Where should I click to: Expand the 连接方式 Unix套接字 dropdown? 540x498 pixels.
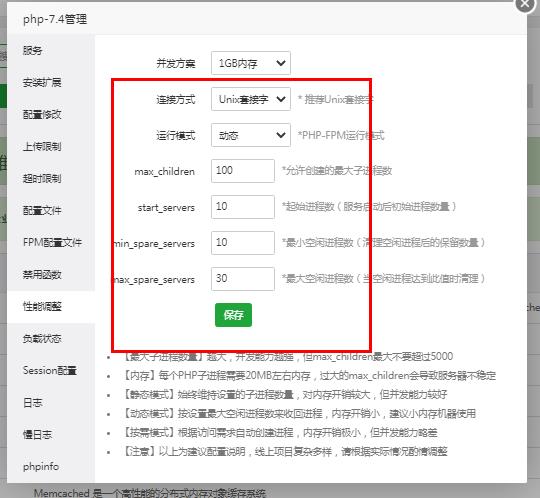pyautogui.click(x=251, y=99)
